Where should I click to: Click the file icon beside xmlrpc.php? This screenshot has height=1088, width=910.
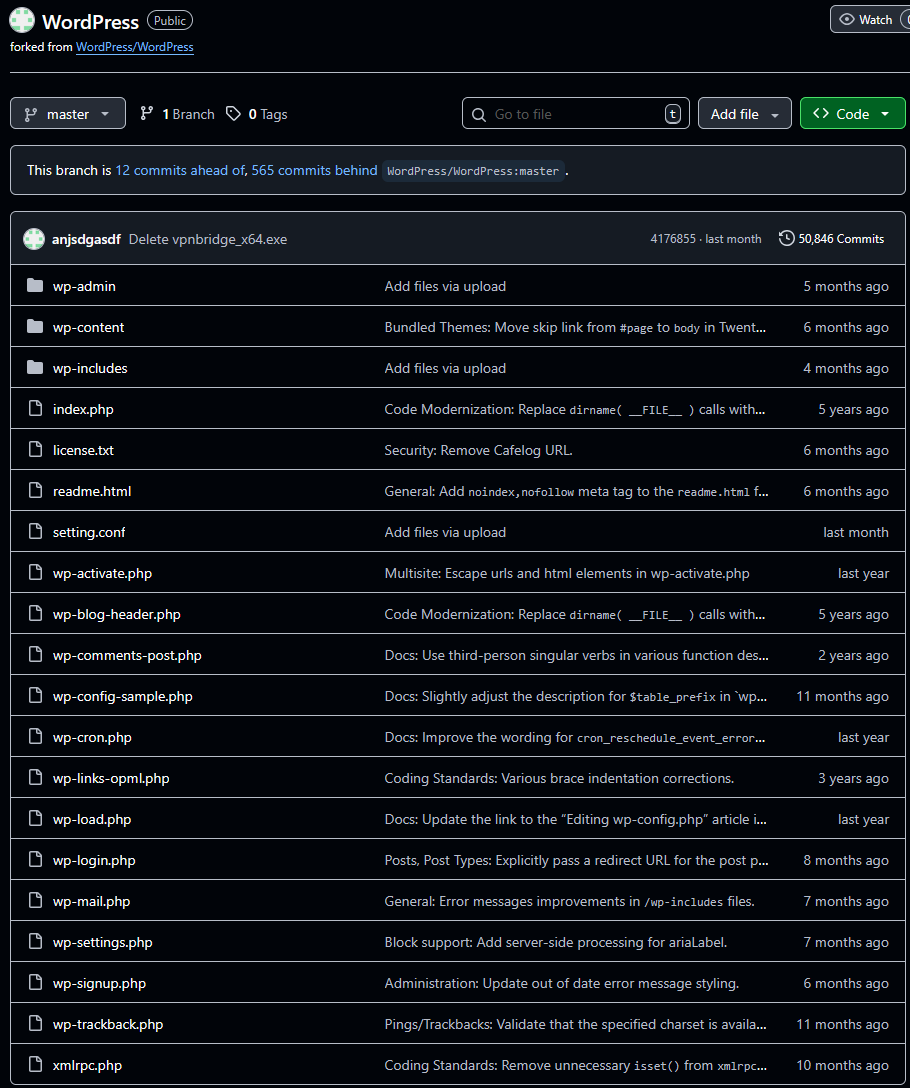35,1064
